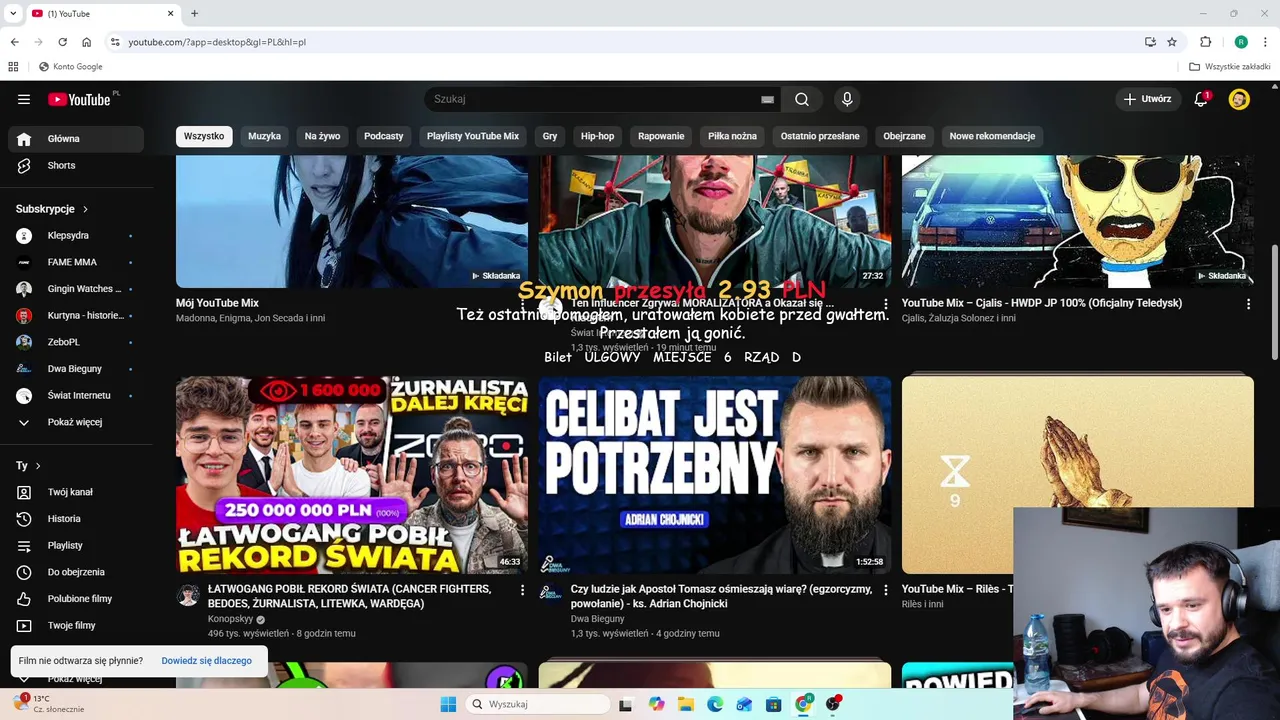Open YouTube notifications bell

(x=1202, y=99)
